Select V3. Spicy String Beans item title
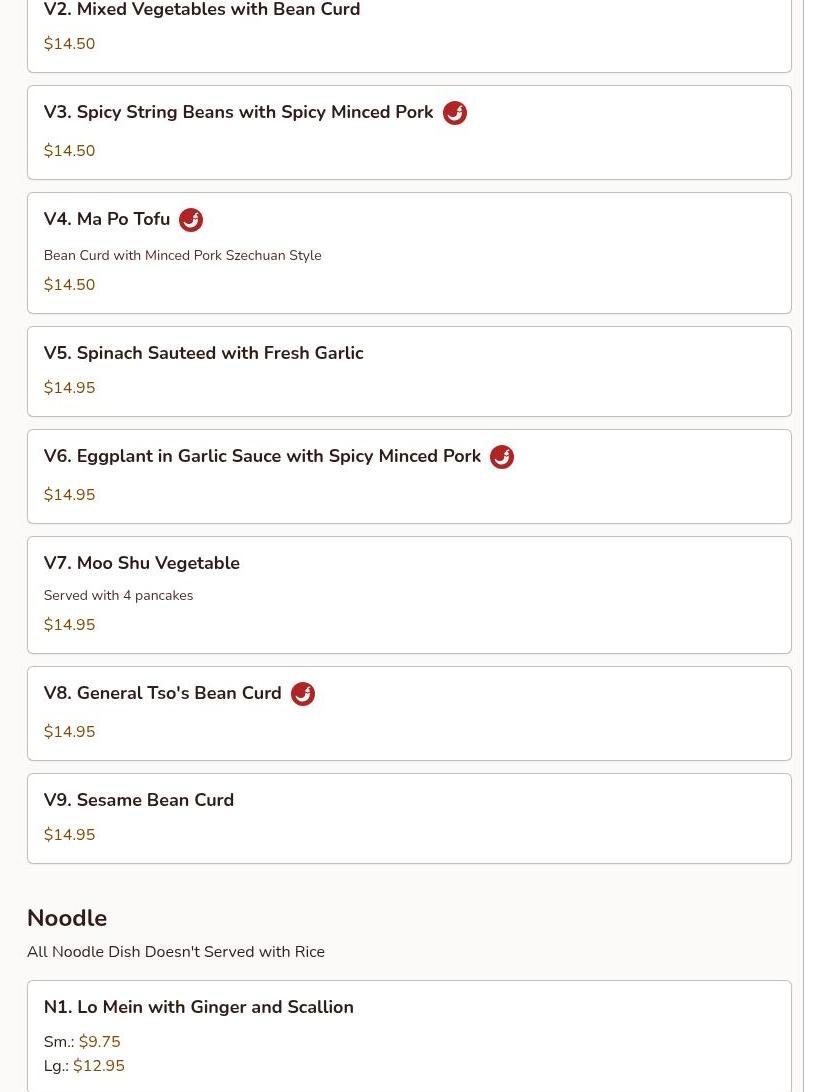824x1092 pixels. click(238, 112)
